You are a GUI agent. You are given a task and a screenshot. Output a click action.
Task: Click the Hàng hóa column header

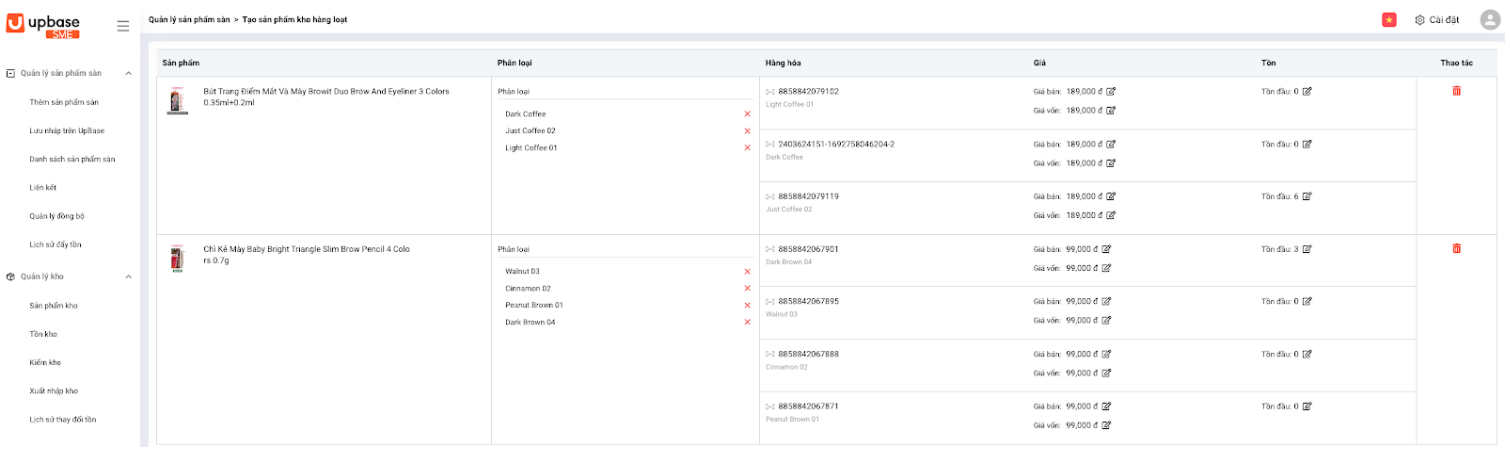pos(783,63)
